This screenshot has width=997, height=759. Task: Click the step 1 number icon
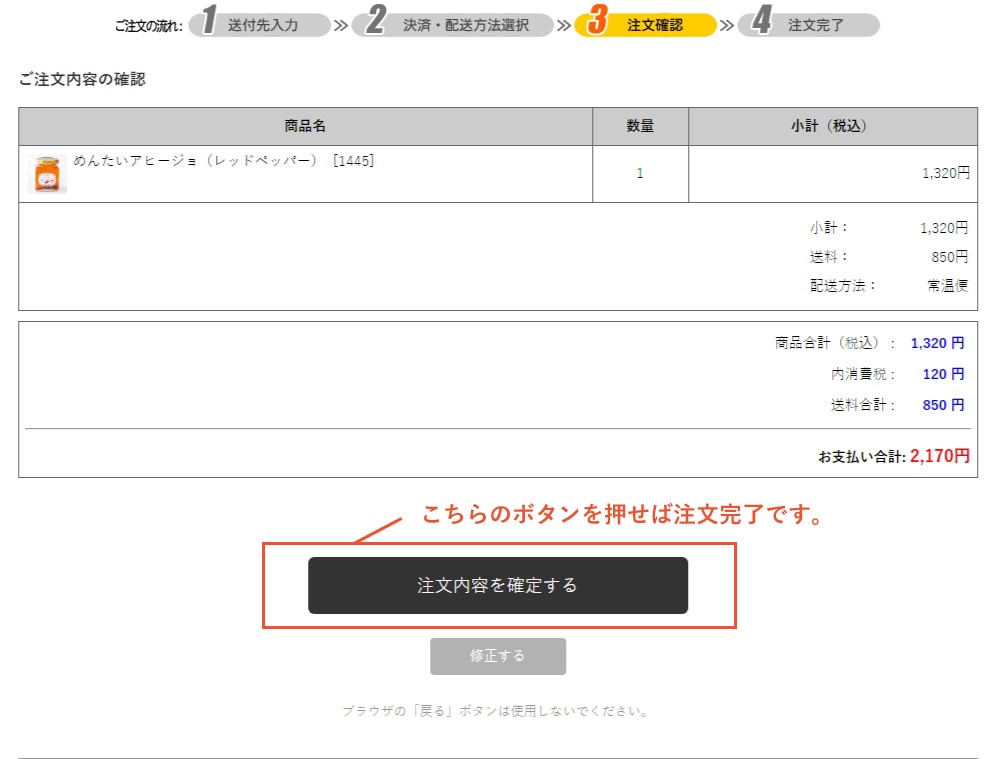209,23
